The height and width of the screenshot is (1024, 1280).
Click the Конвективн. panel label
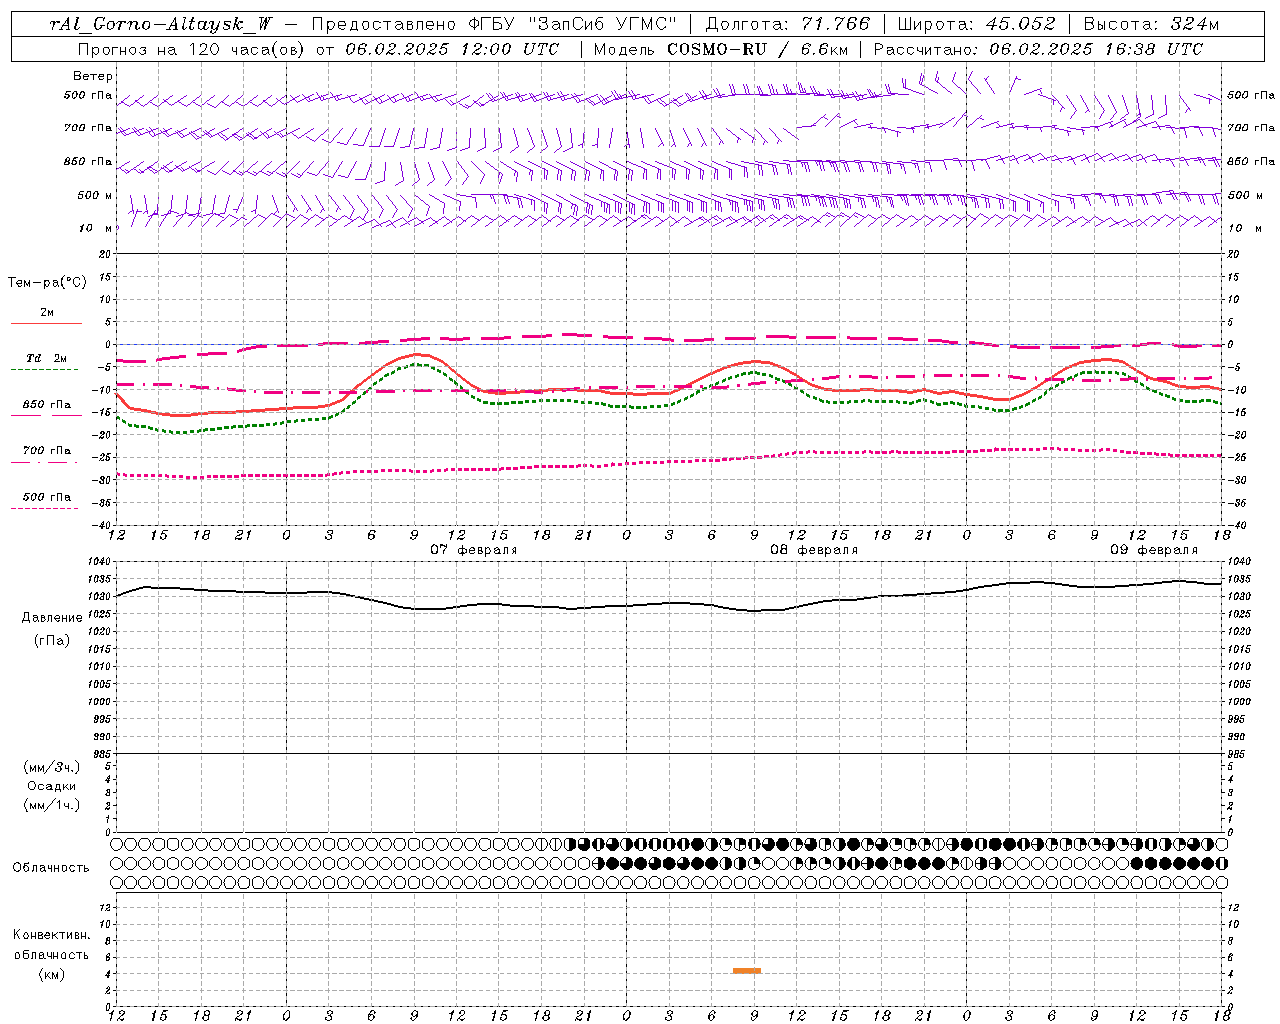coord(51,935)
